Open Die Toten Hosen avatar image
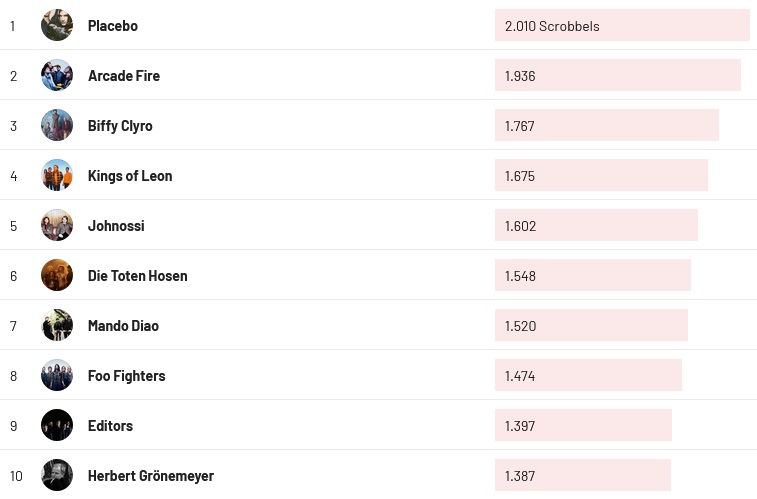 pyautogui.click(x=57, y=275)
